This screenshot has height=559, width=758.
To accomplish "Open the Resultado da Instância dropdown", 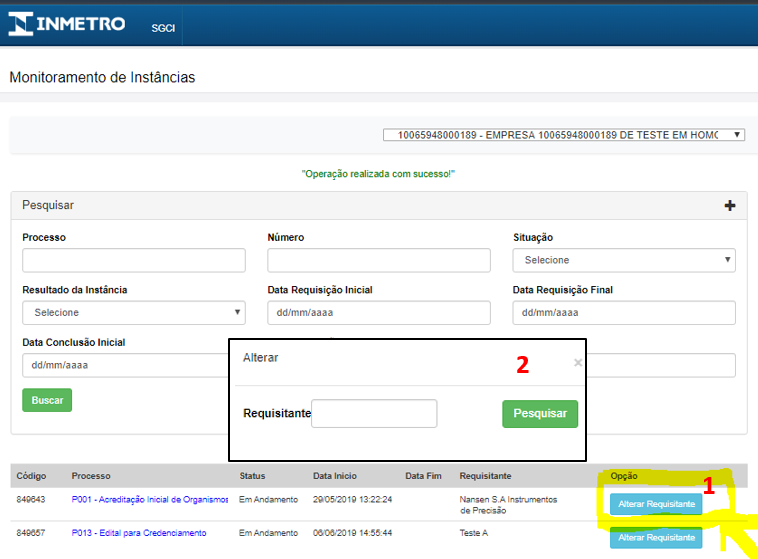I will (x=133, y=313).
